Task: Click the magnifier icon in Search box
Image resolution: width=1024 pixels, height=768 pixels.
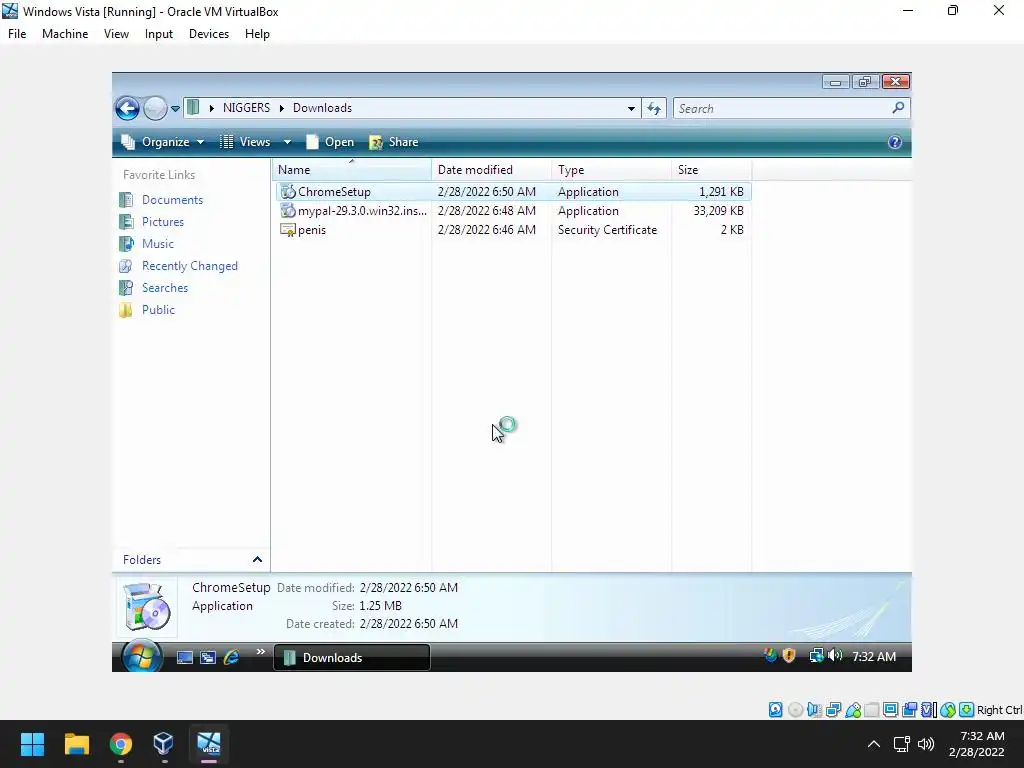Action: tap(898, 108)
